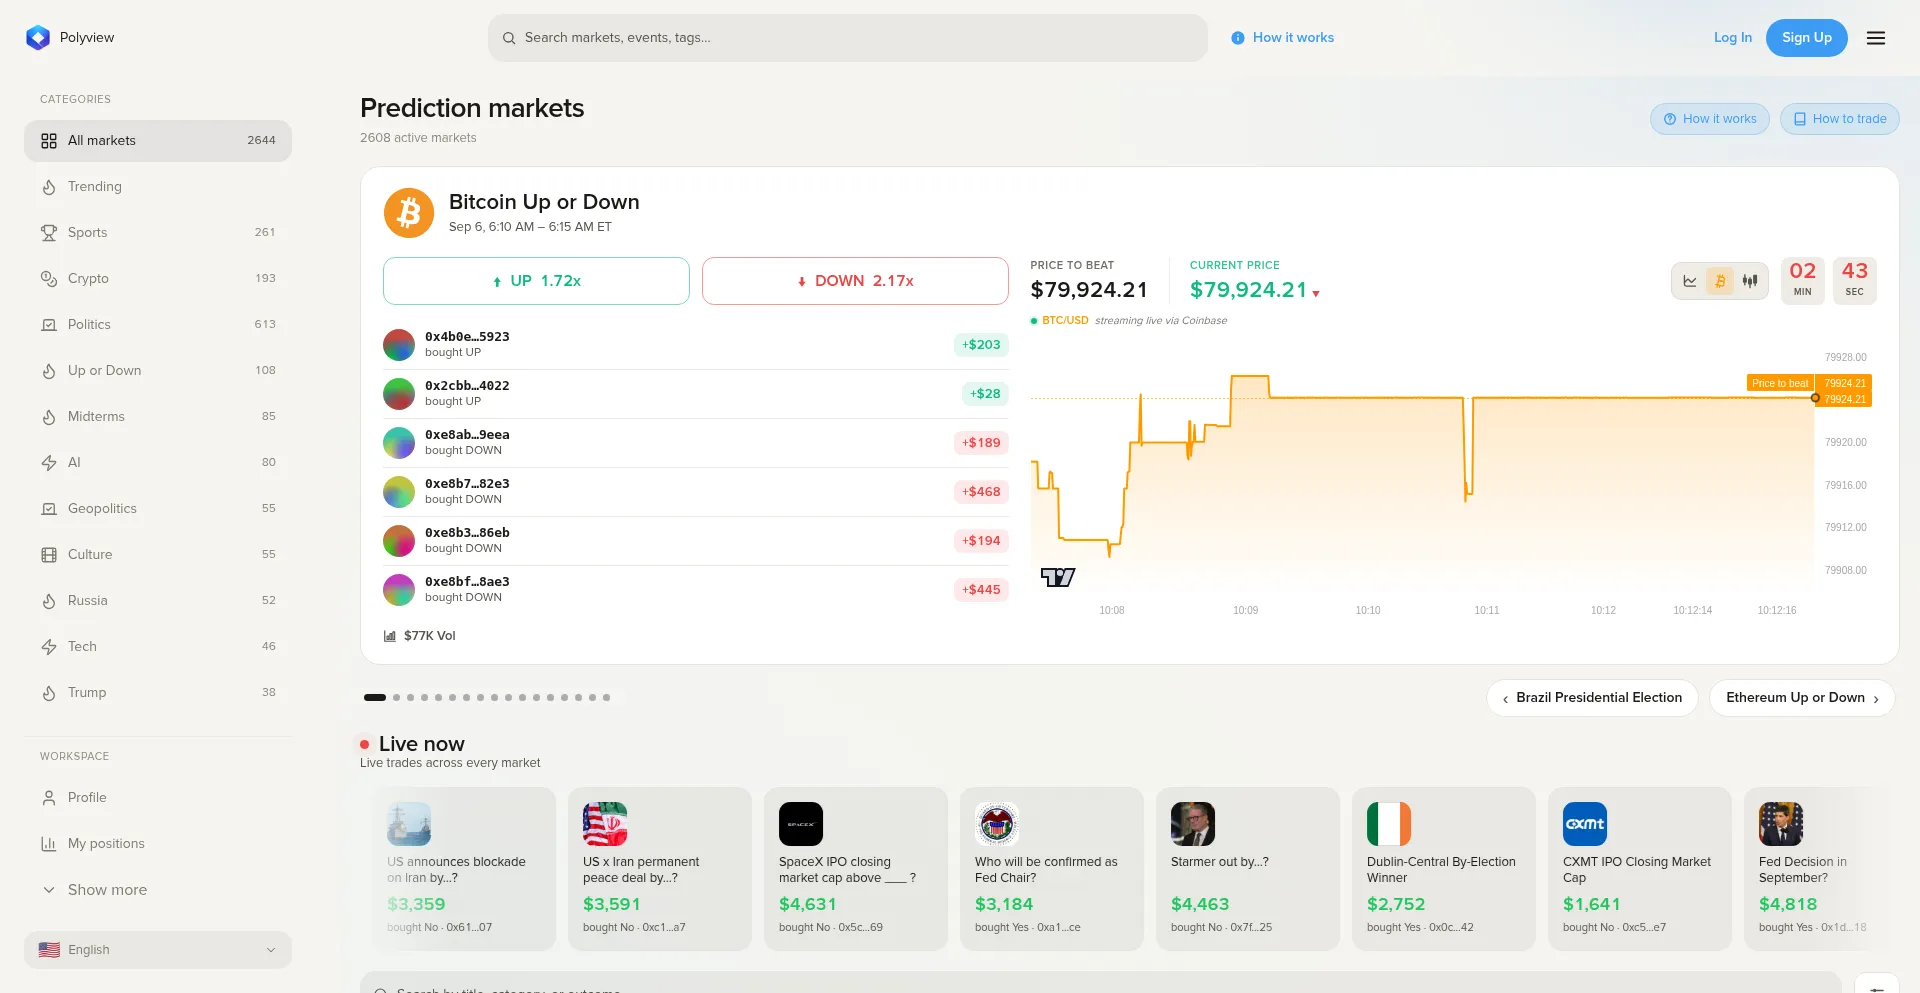Open Fed Decision in September card

[1820, 869]
